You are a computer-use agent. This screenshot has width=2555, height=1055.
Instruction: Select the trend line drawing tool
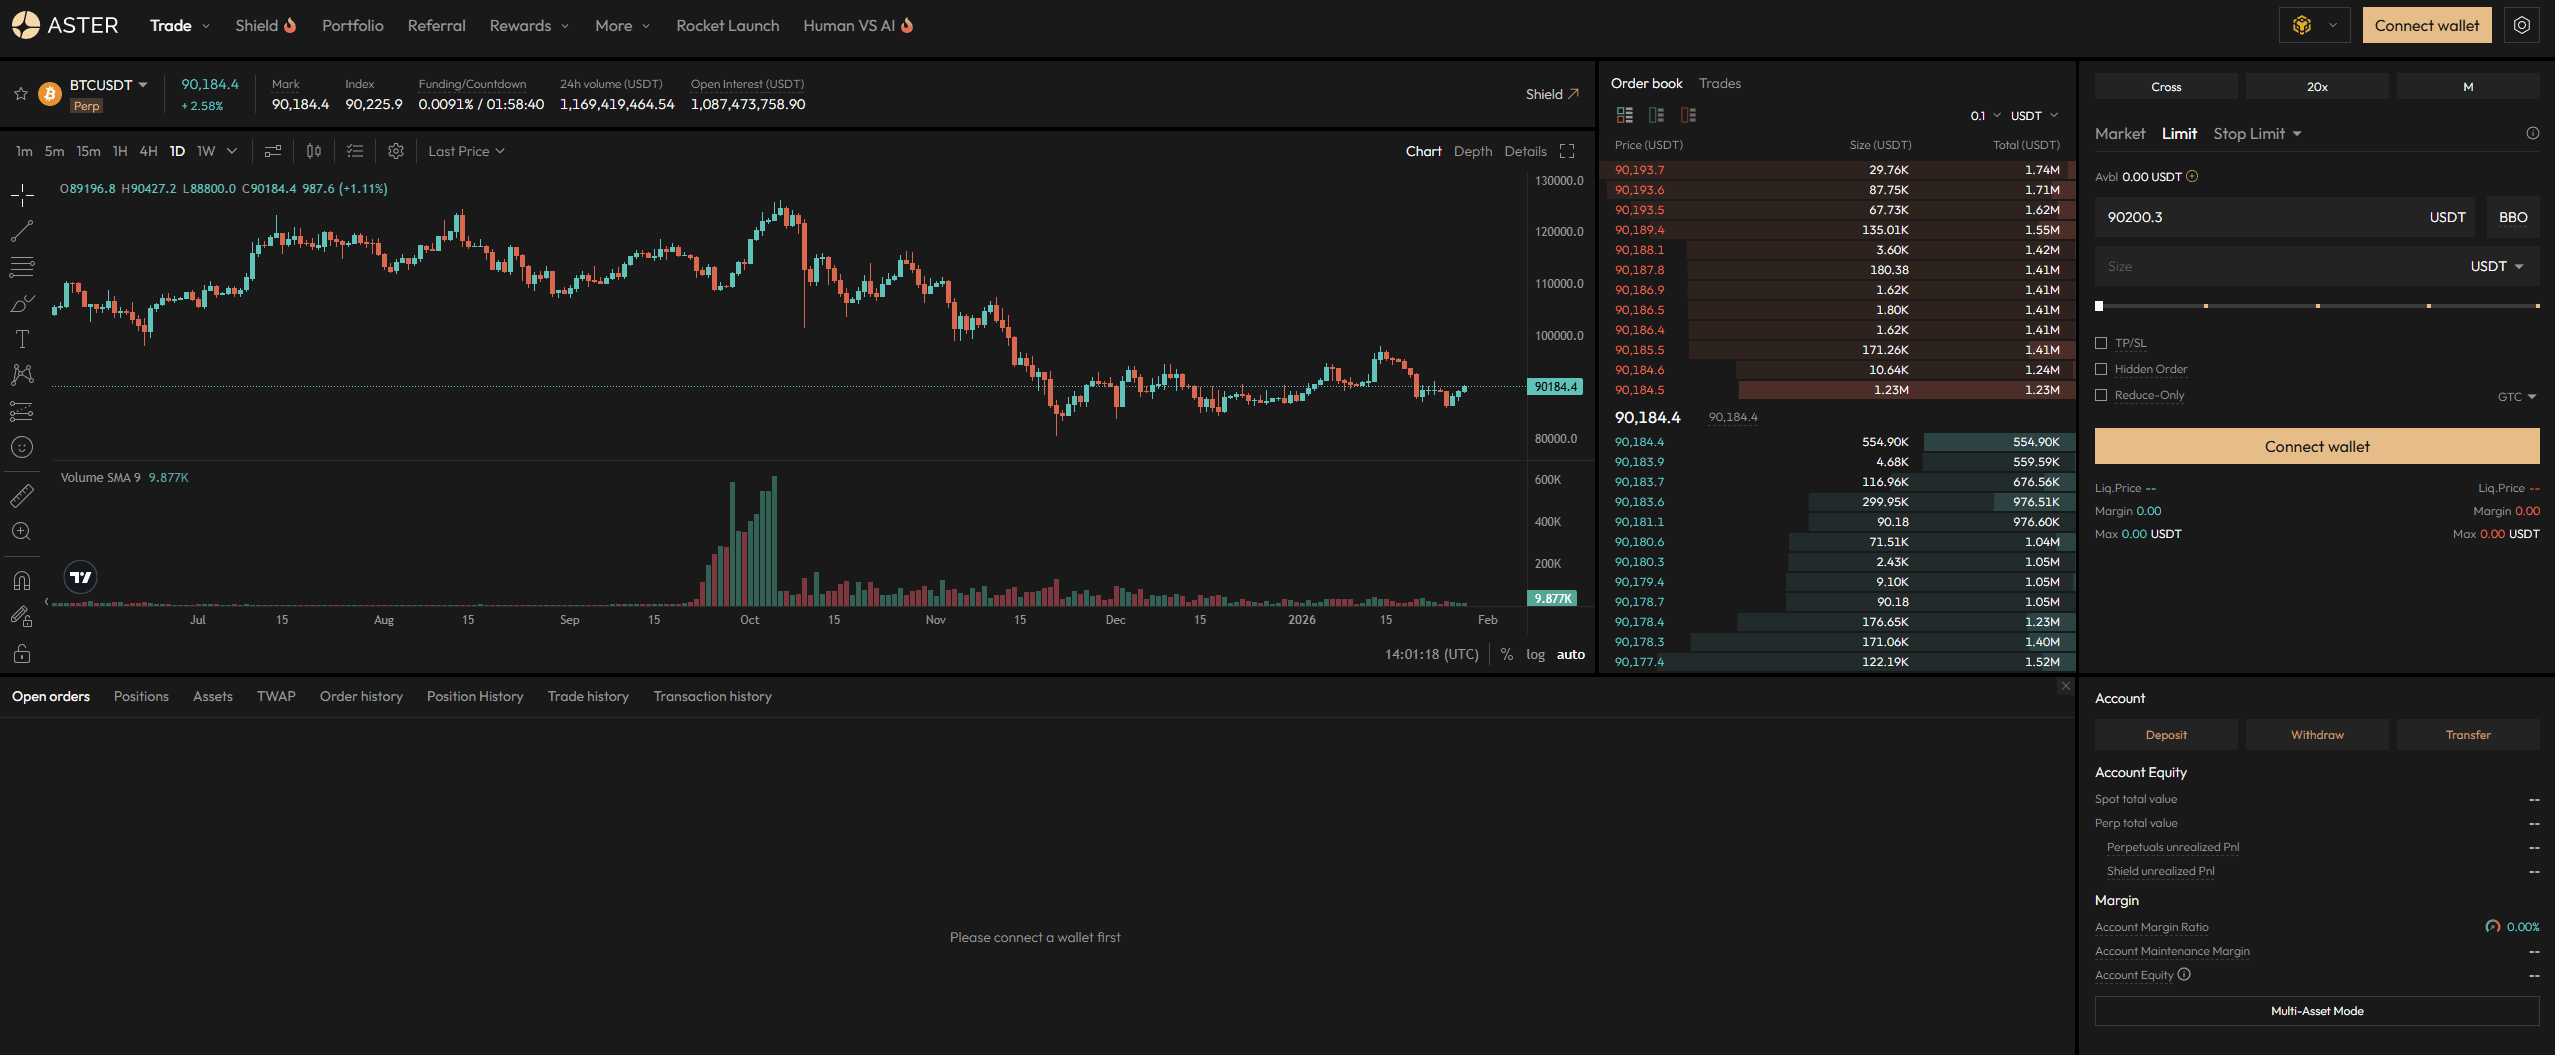(22, 231)
